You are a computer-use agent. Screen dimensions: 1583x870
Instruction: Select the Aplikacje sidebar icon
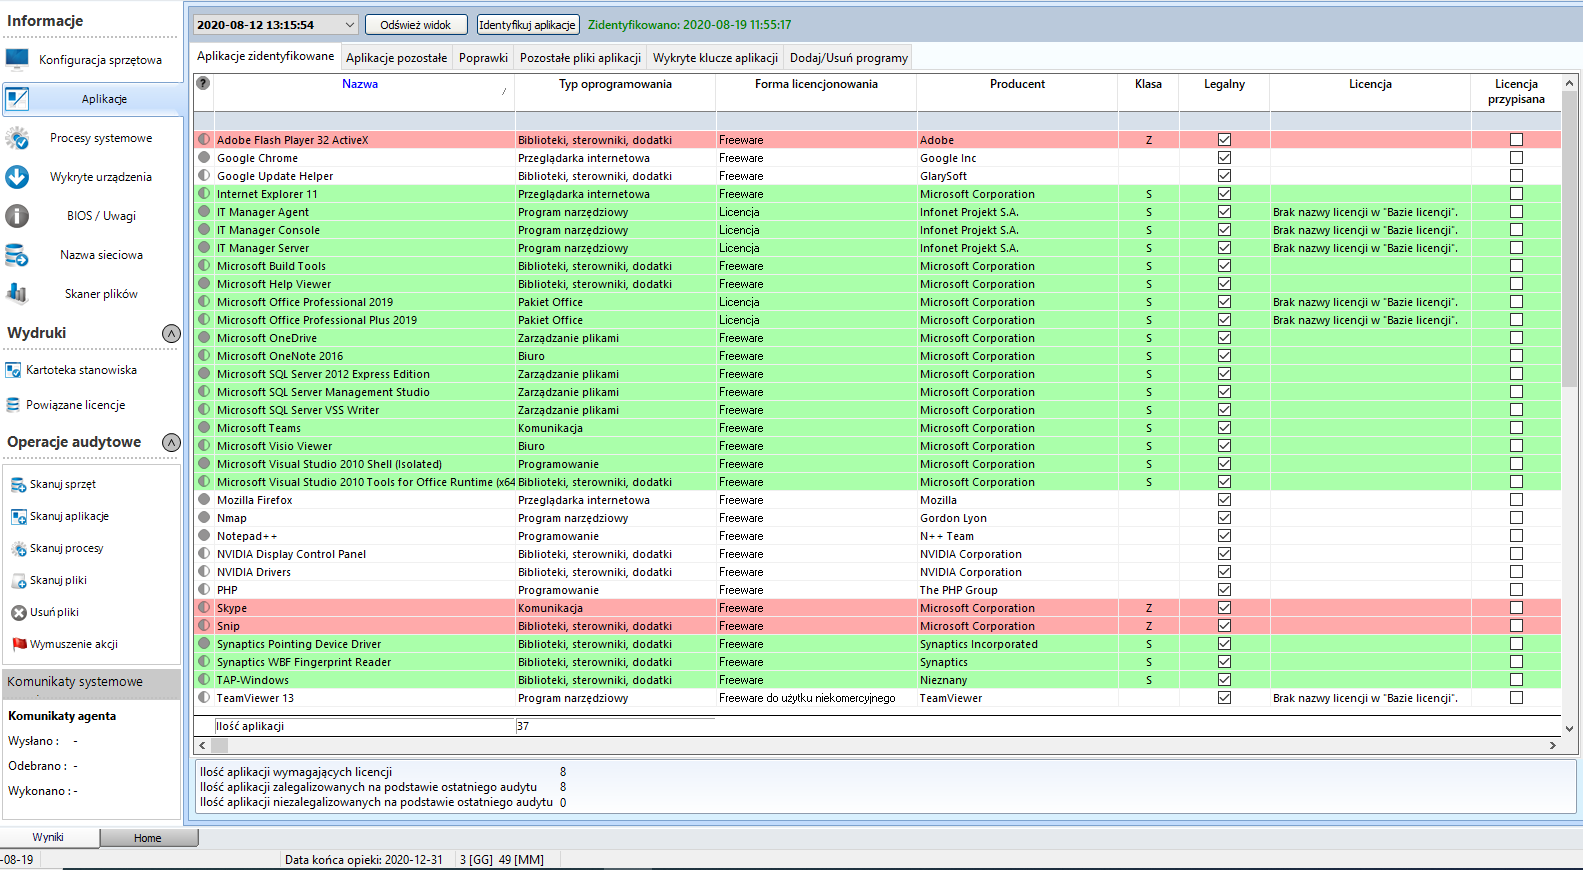point(17,98)
